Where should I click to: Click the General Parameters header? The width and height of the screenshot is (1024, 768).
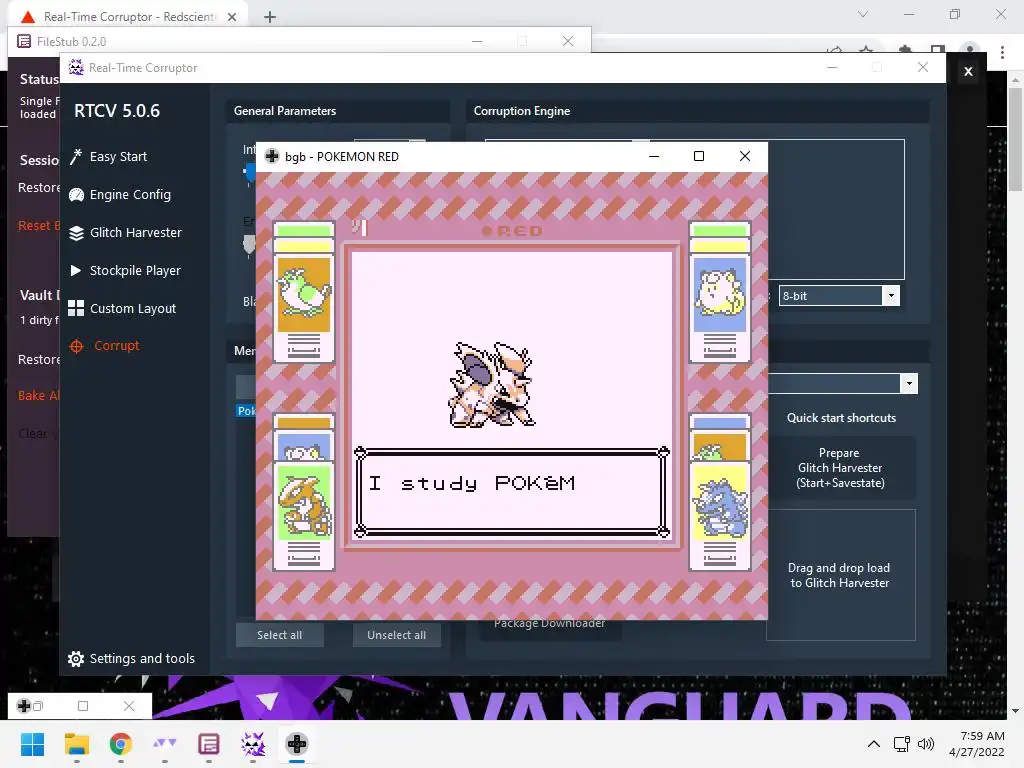pyautogui.click(x=285, y=111)
